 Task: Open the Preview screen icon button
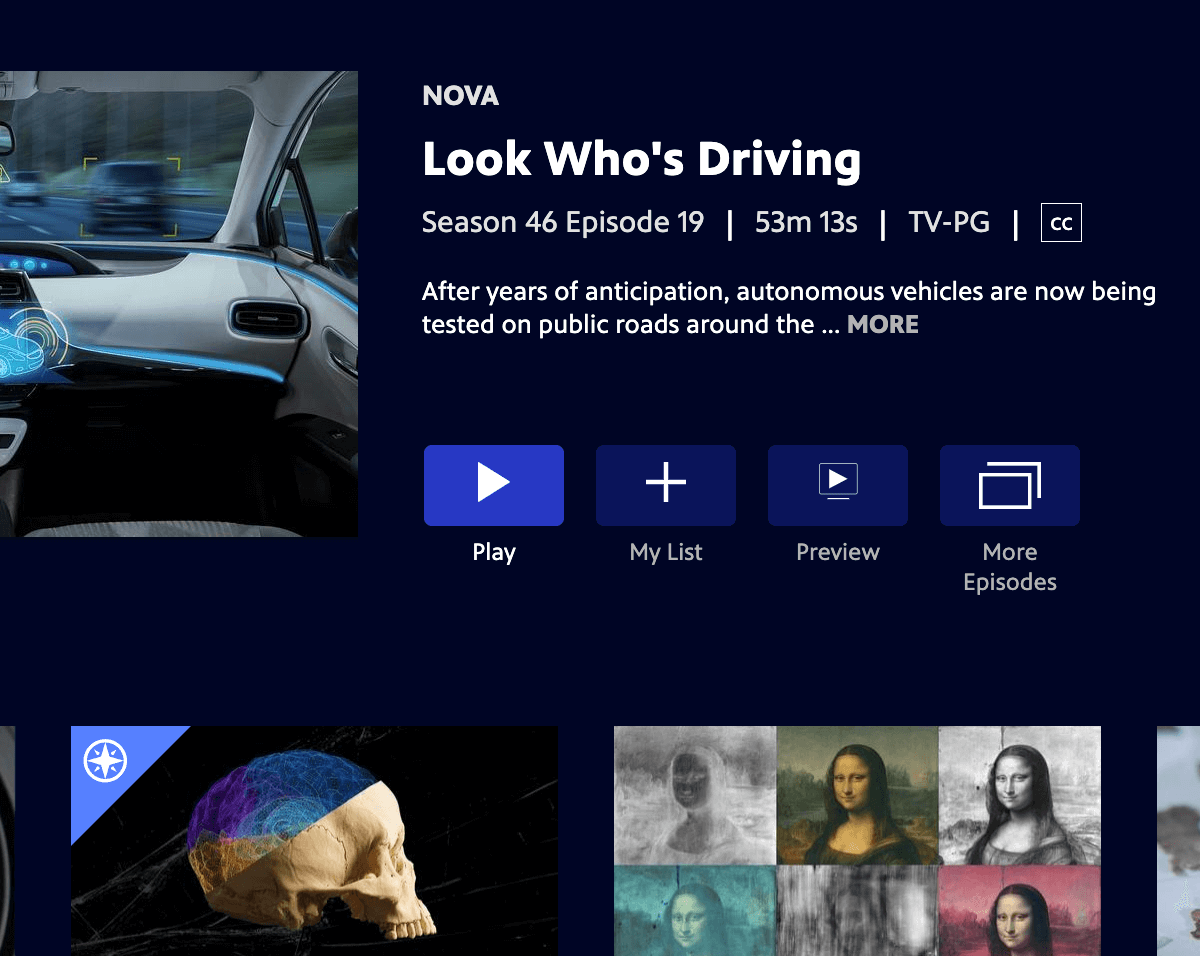(x=838, y=485)
